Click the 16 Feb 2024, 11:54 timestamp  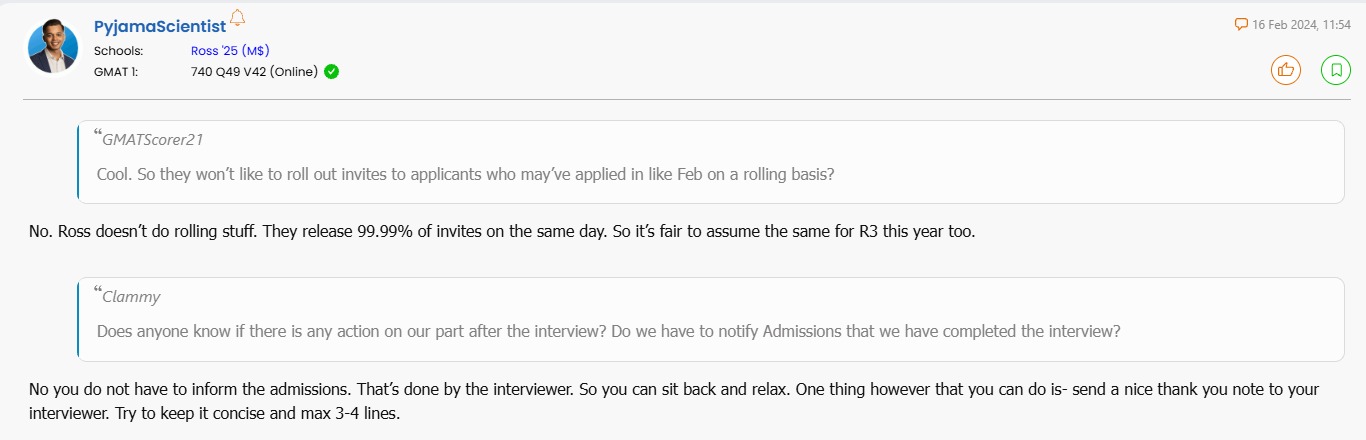(1301, 24)
